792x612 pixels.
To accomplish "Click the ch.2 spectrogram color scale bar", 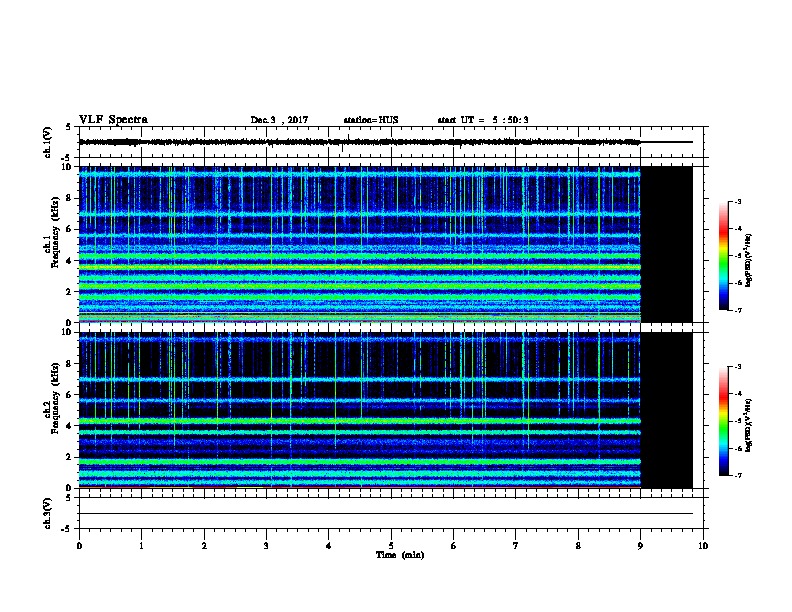I will [x=723, y=421].
